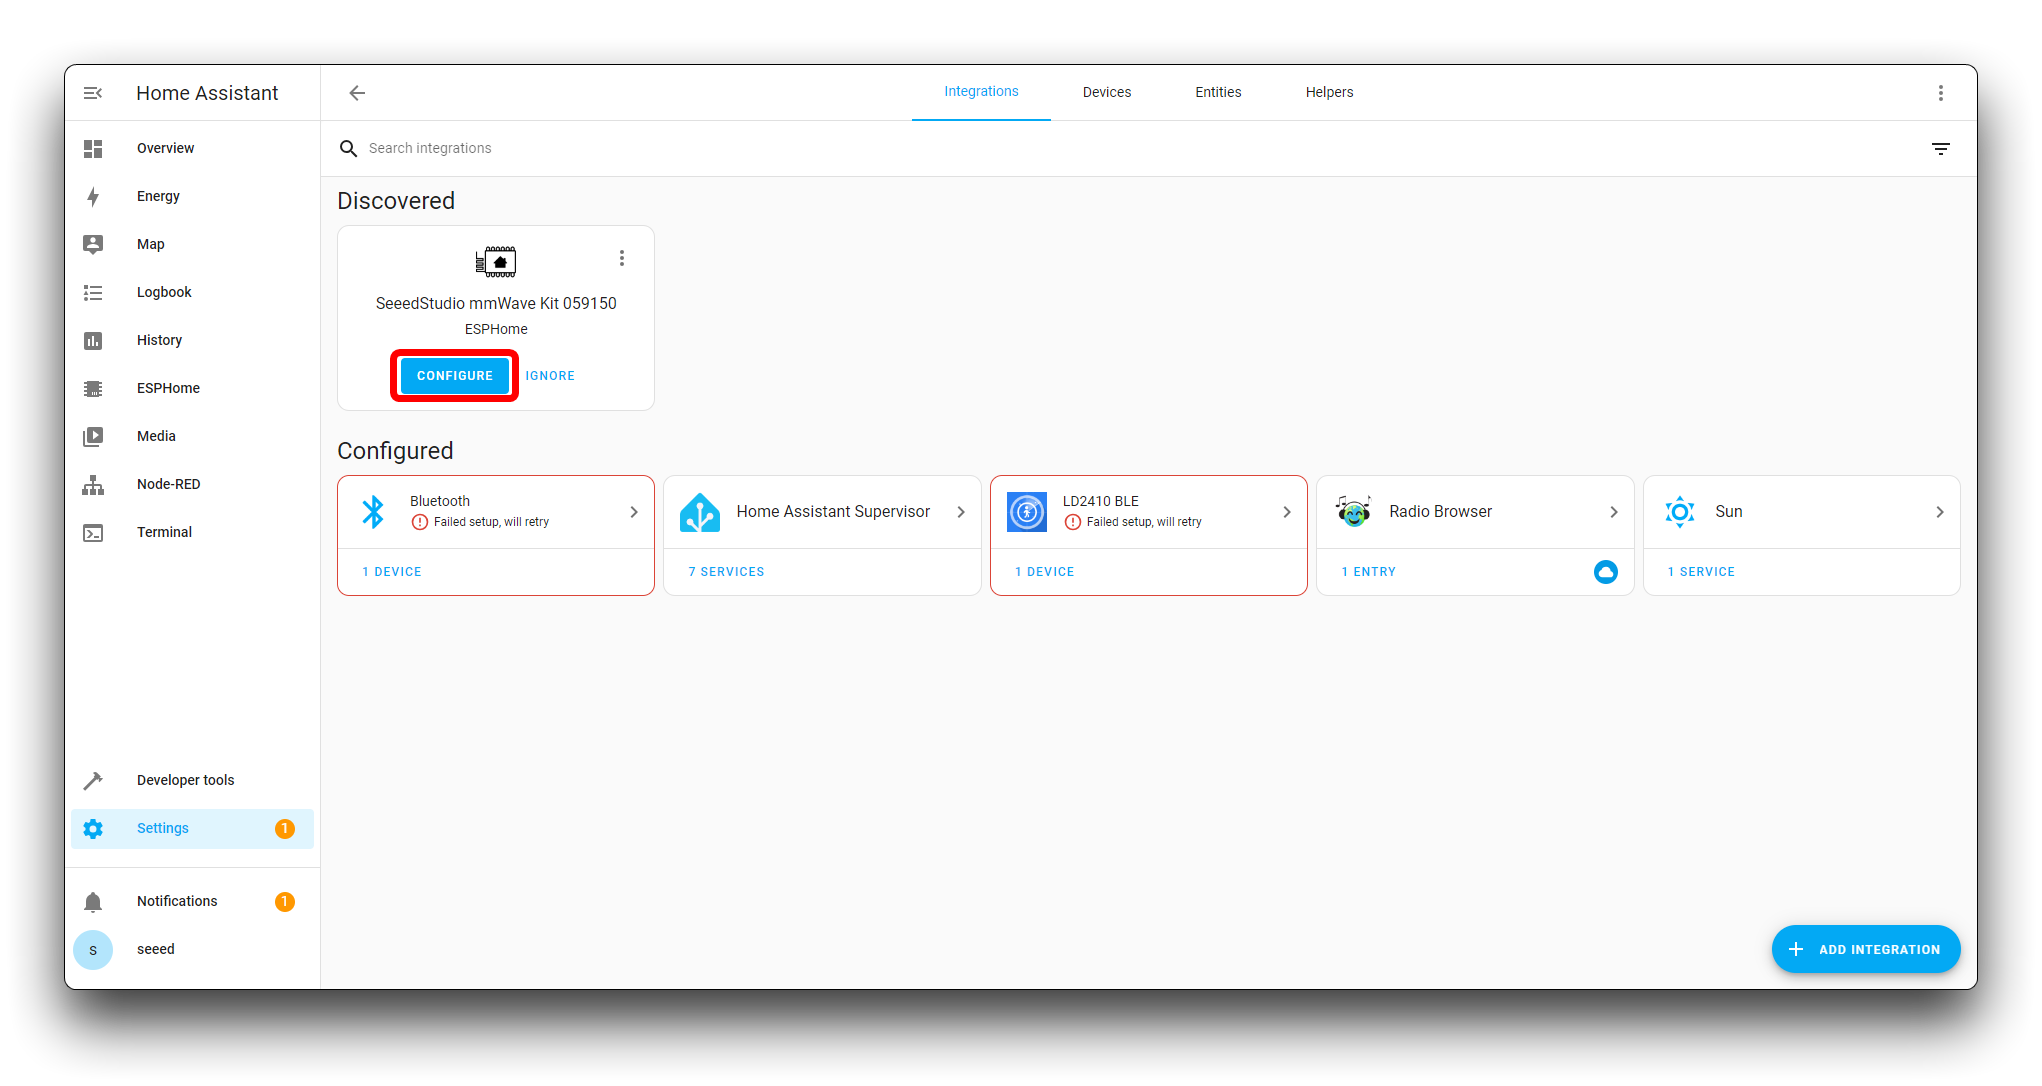
Task: Open the filter integrations icon
Action: [x=1940, y=149]
